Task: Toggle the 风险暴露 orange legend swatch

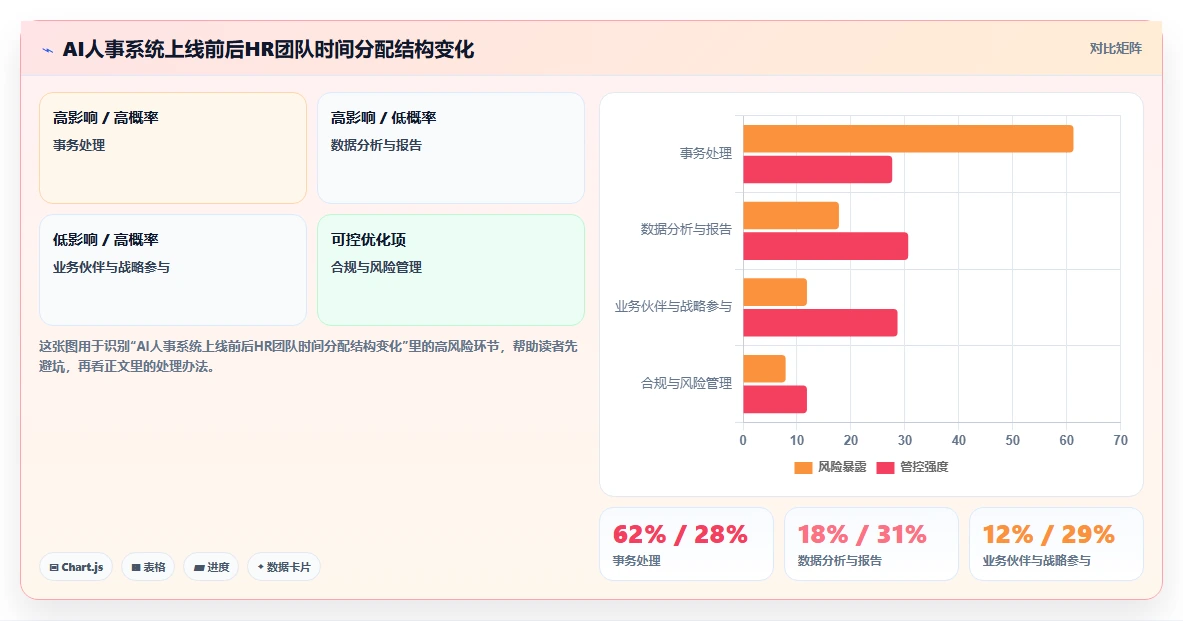Action: (803, 467)
